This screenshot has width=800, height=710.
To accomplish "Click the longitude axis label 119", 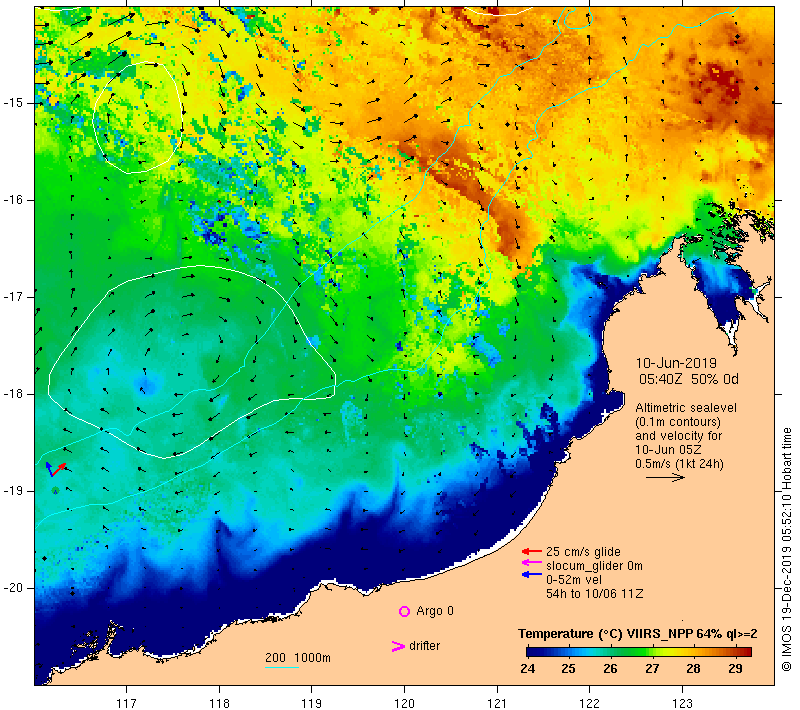I will click(312, 704).
